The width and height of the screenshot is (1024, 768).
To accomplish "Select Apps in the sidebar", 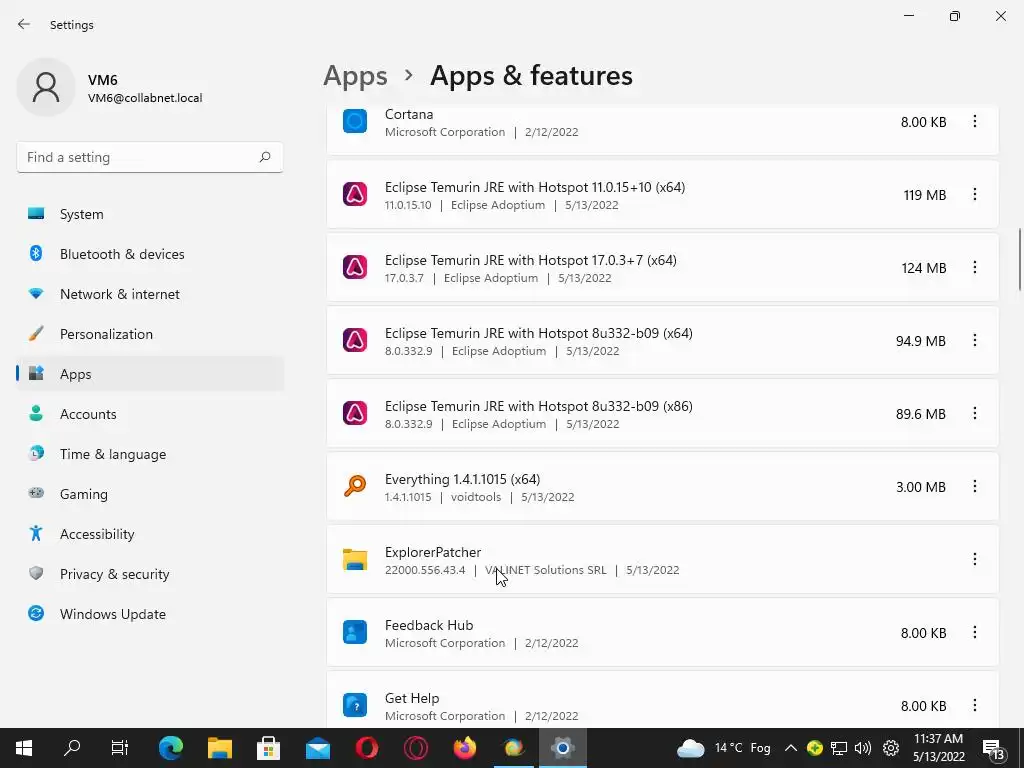I will 150,374.
